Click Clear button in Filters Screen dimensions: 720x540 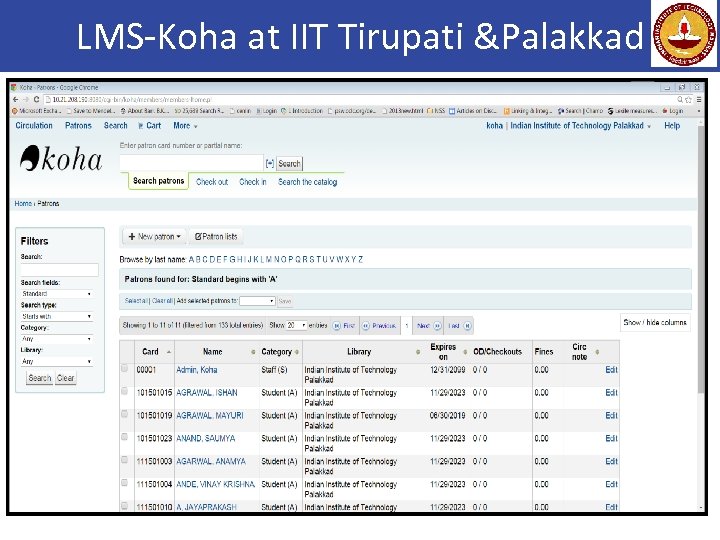[x=65, y=378]
